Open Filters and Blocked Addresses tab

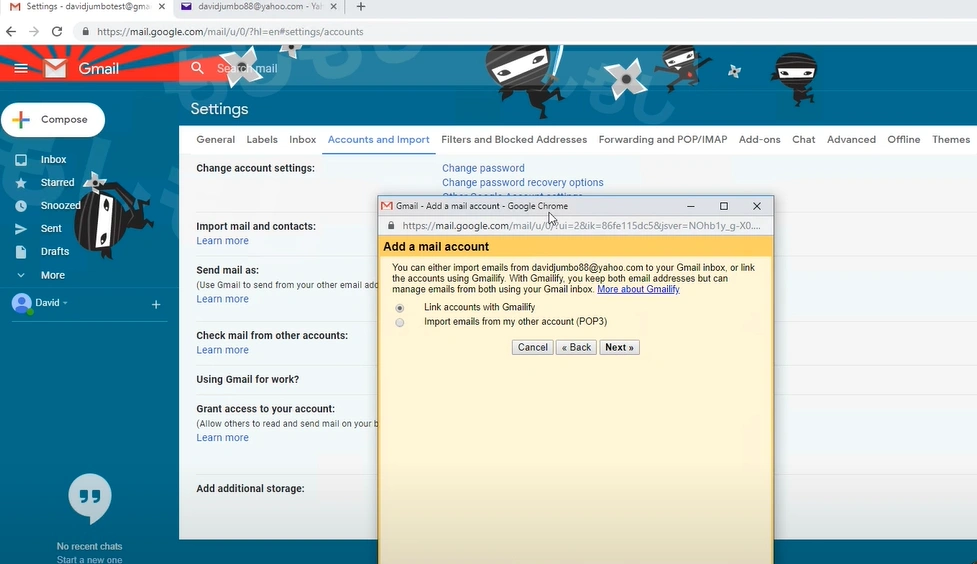[x=514, y=140]
